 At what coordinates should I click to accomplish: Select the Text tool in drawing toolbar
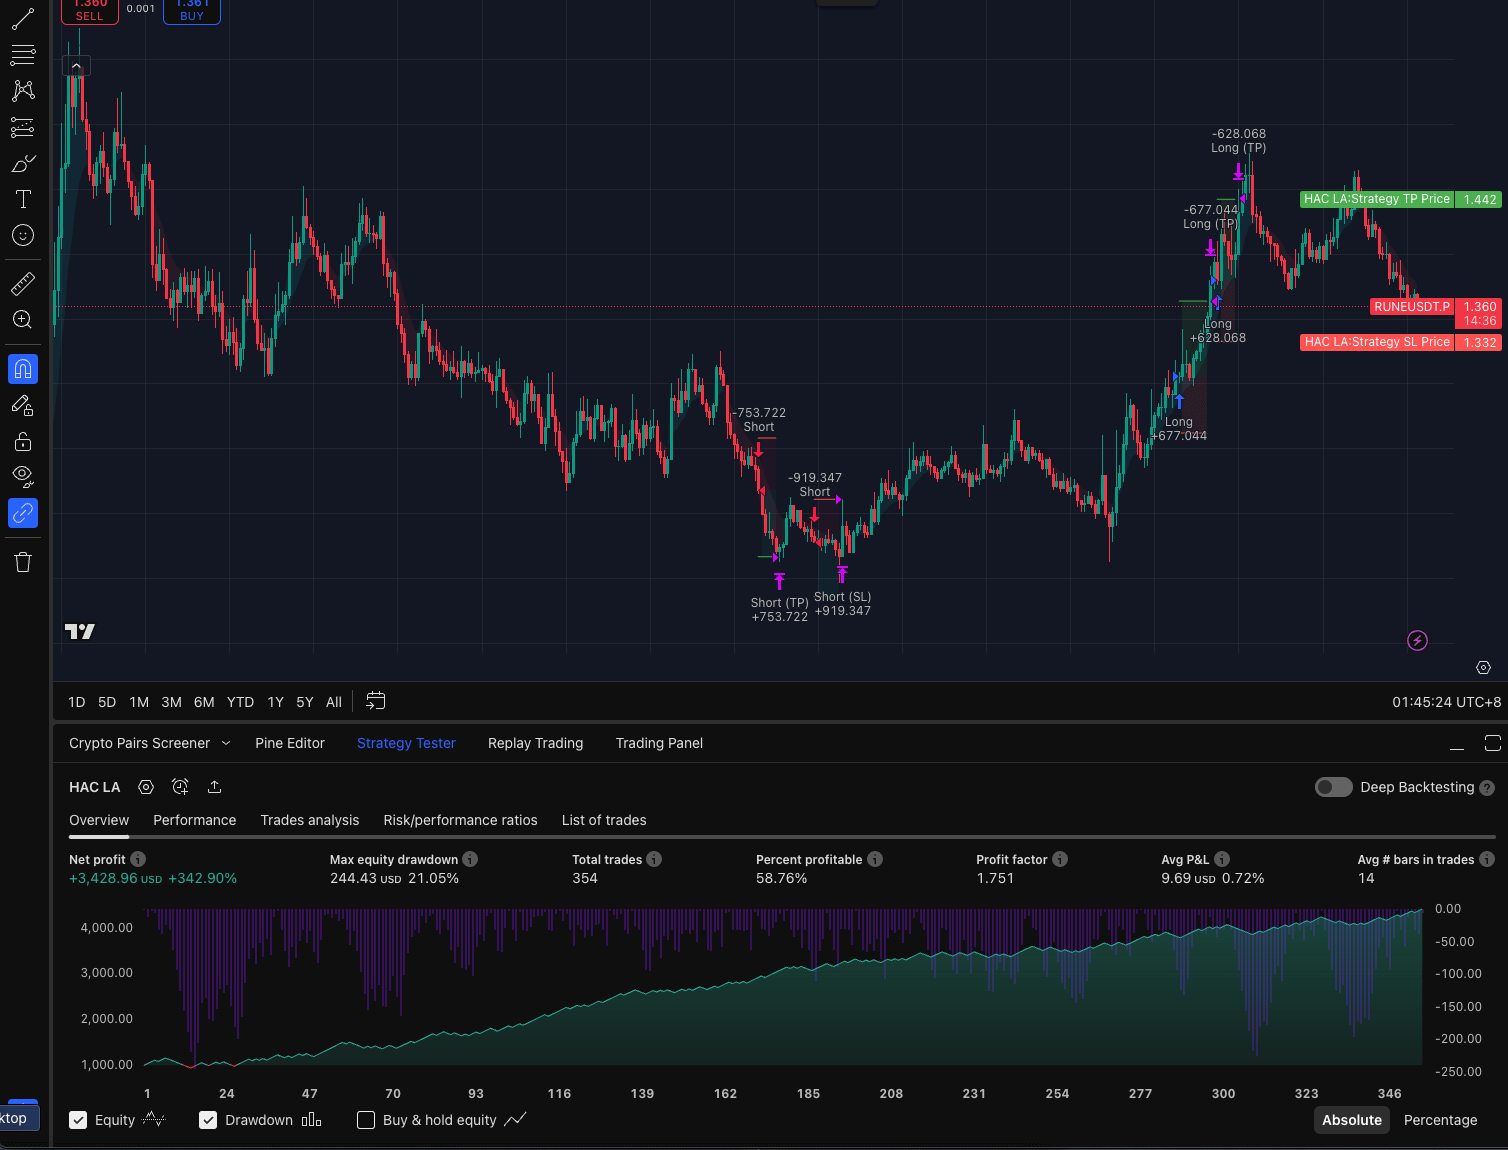click(x=23, y=199)
